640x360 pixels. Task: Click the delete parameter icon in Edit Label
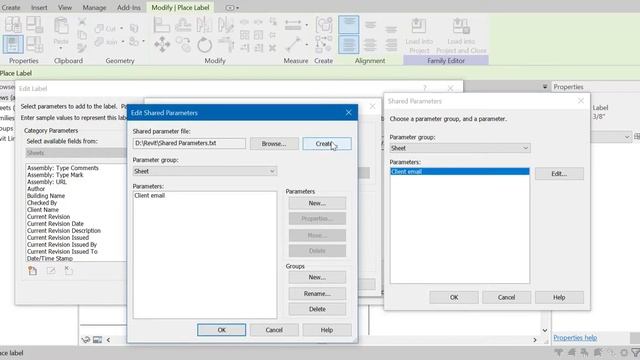pos(69,270)
